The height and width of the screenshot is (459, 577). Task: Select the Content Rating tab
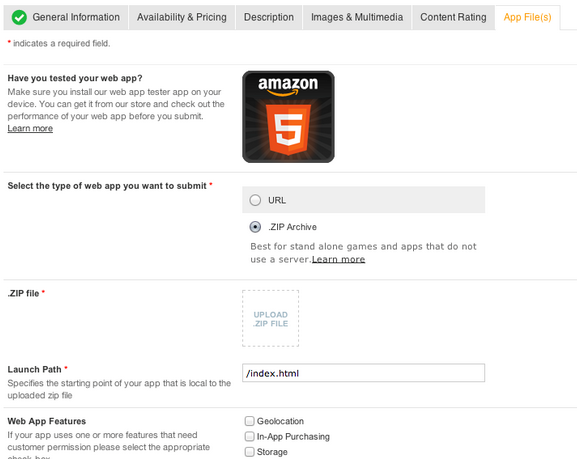pyautogui.click(x=453, y=17)
